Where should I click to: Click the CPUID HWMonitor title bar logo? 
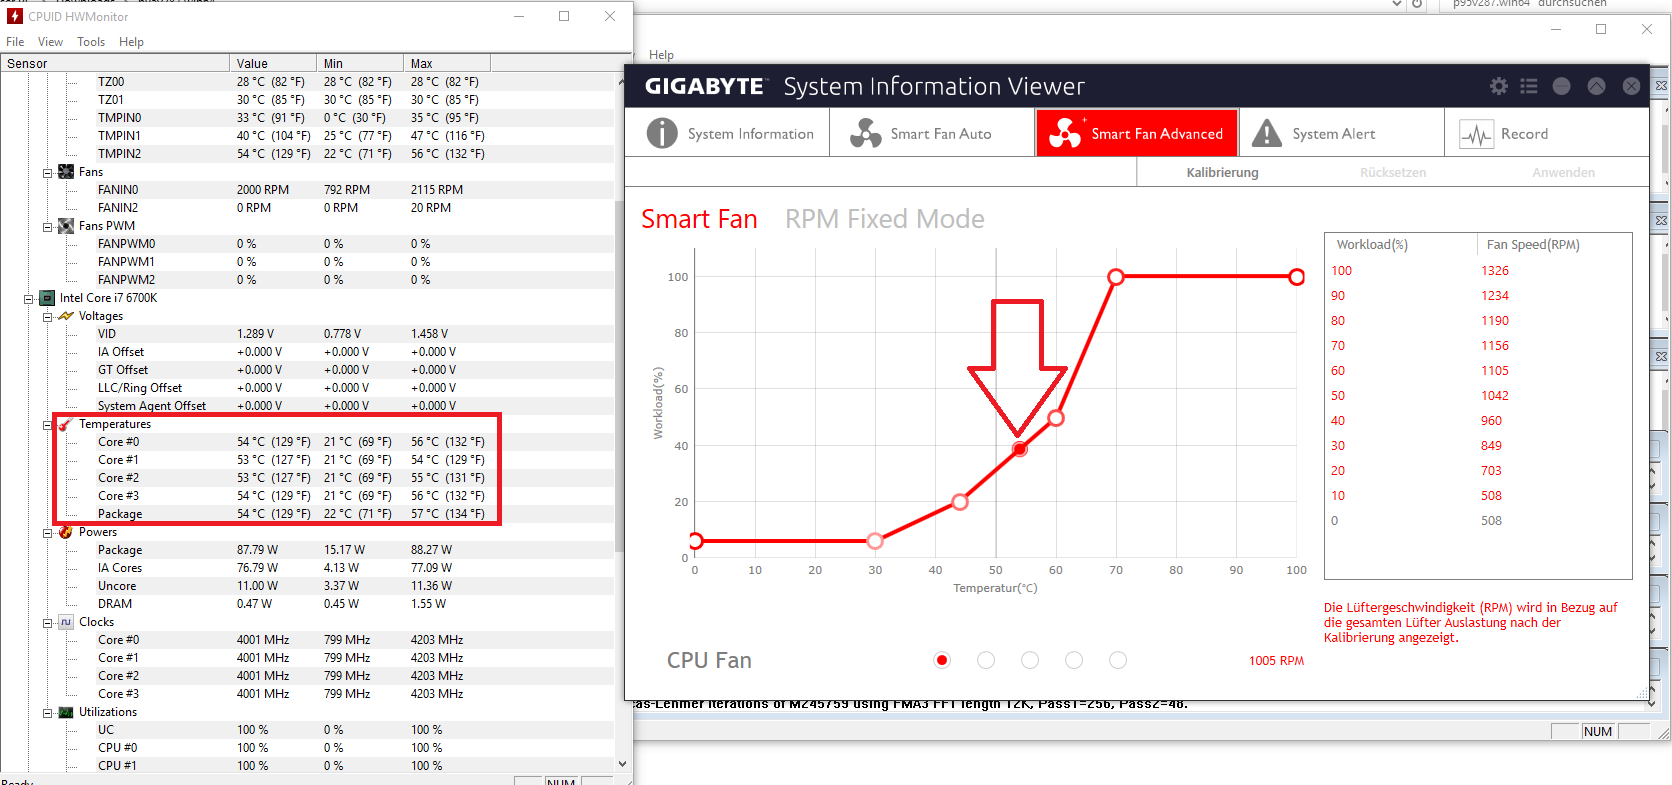coord(14,16)
